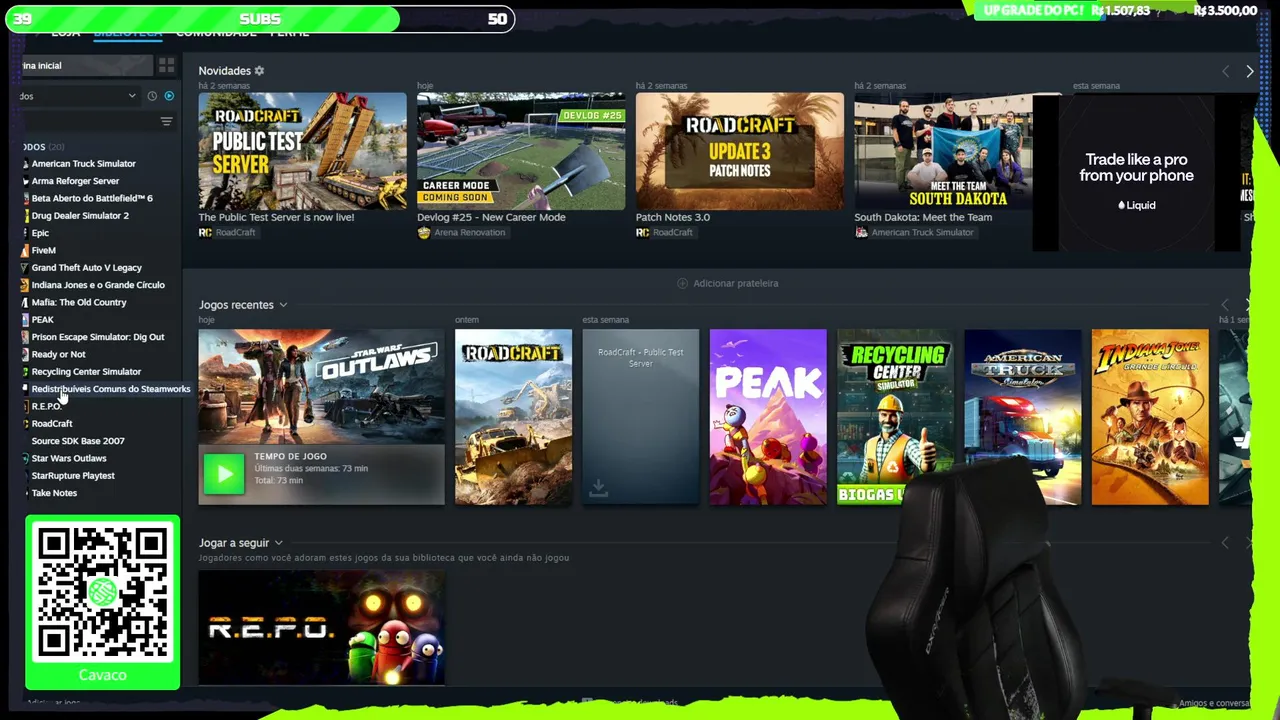Open R.E.P.O. banner in Jogar a seguir
This screenshot has width=1280, height=720.
[x=321, y=628]
